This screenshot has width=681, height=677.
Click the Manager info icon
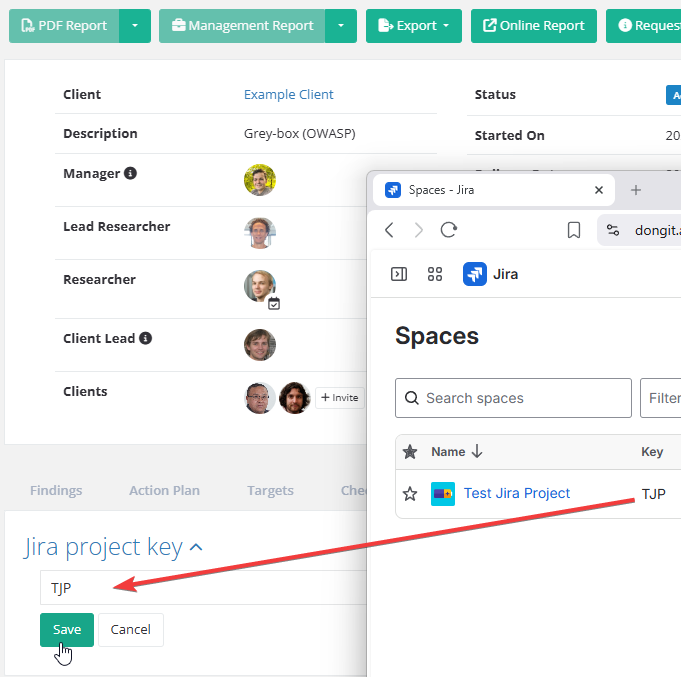tap(130, 173)
